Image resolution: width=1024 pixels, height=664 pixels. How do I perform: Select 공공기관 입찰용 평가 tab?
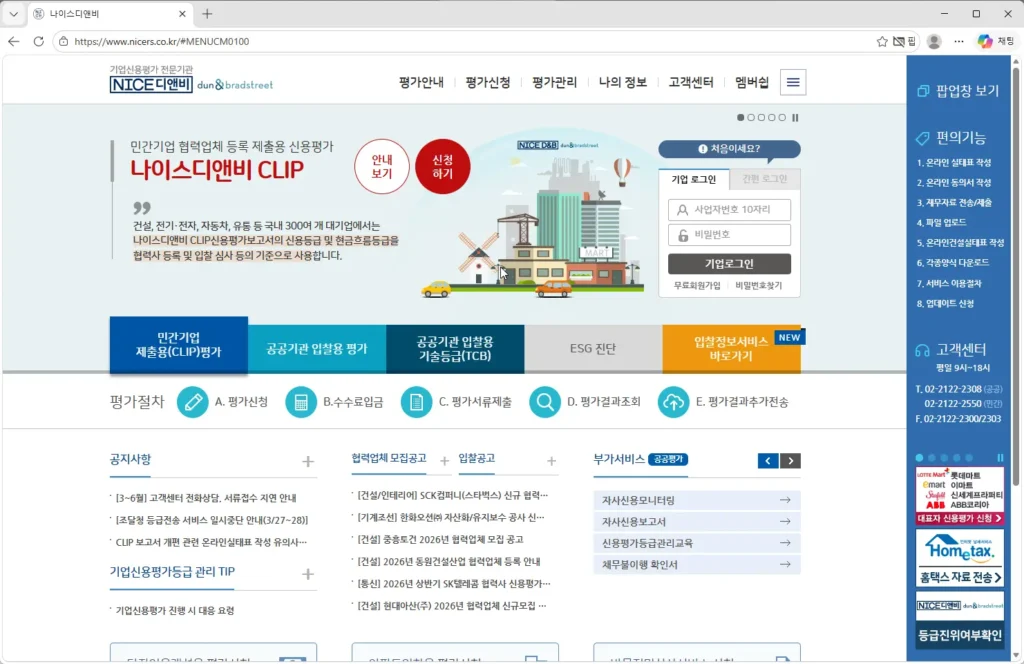pos(317,349)
